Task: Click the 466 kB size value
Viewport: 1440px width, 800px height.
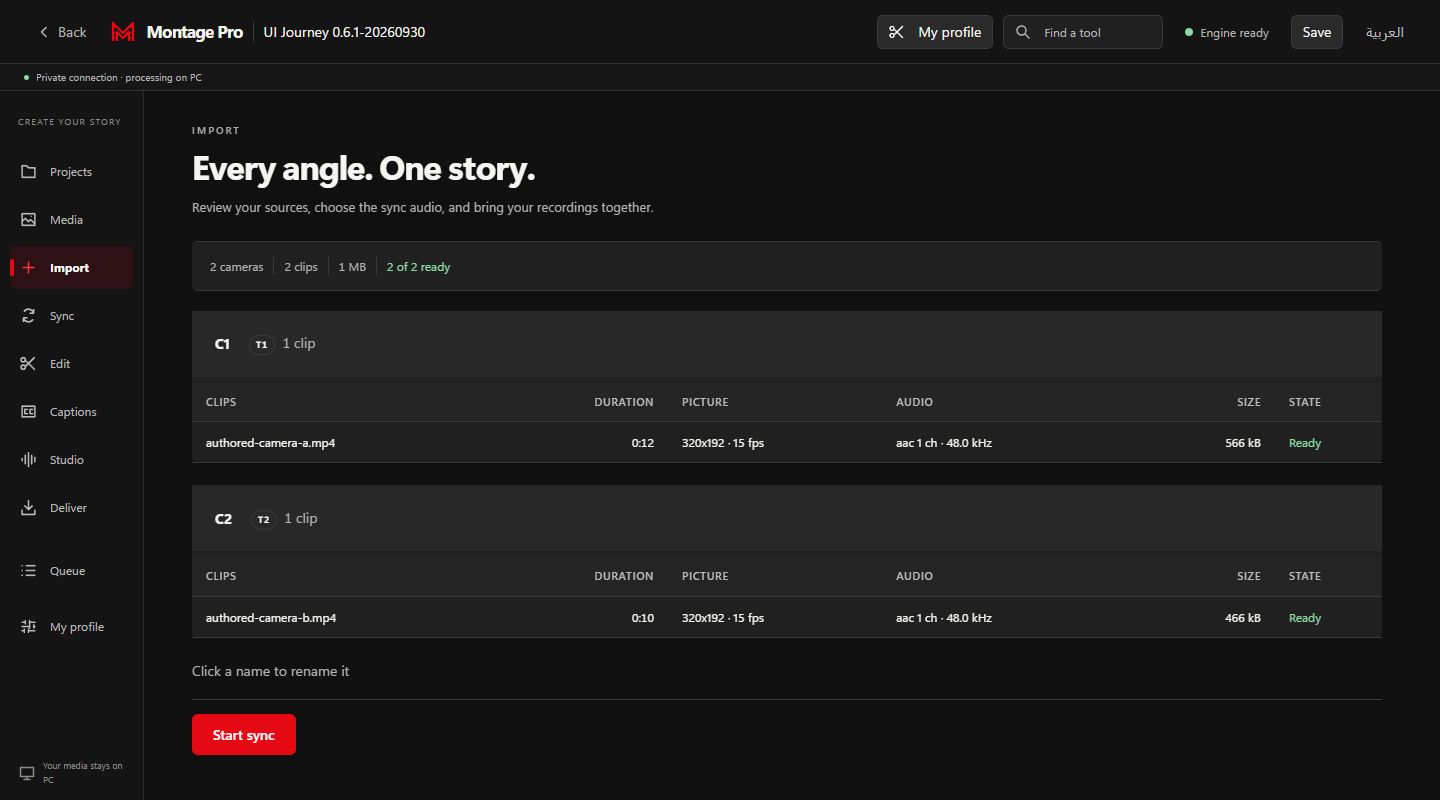Action: 1243,618
